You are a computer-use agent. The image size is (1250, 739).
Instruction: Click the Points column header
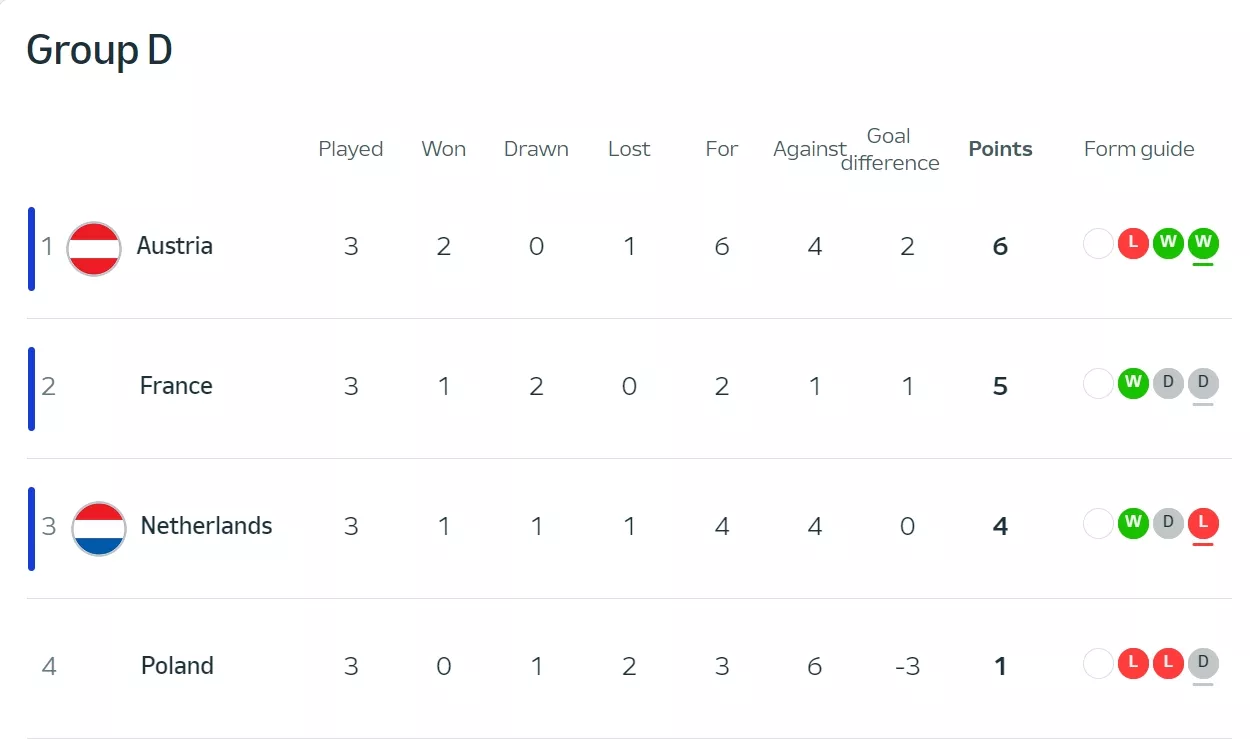click(1000, 149)
